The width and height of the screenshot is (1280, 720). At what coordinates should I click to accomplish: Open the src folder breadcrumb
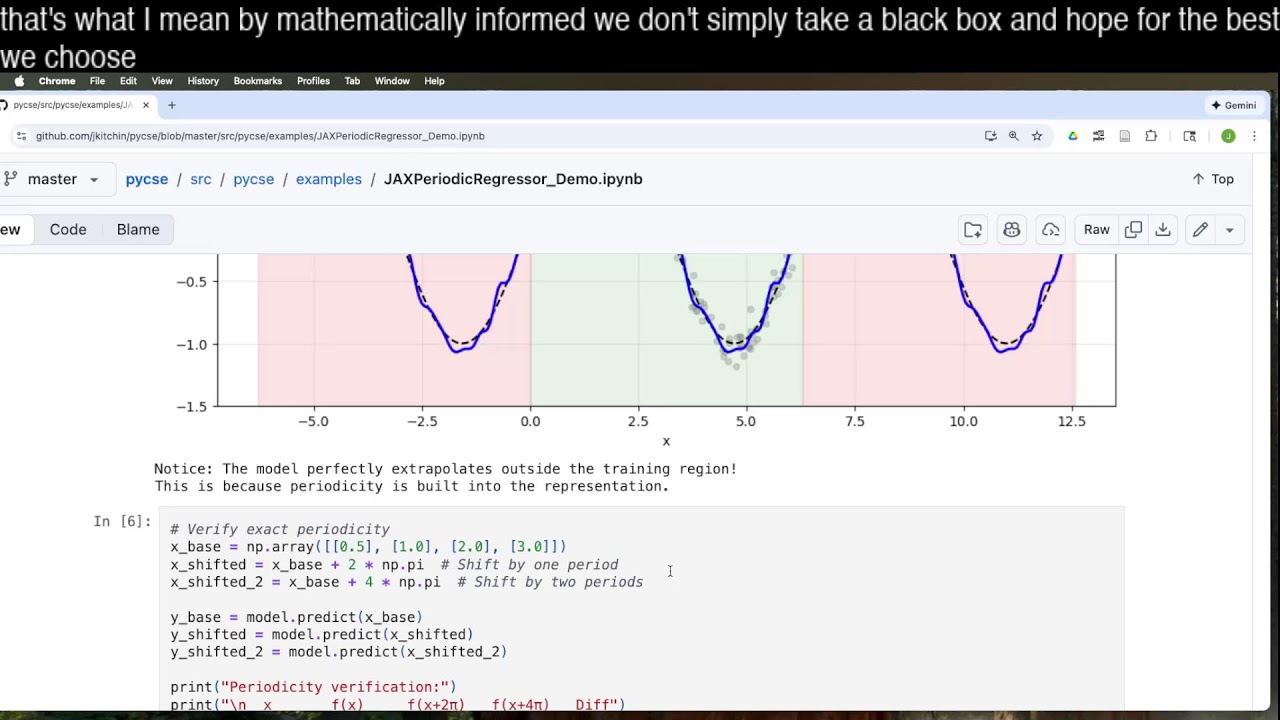[201, 179]
